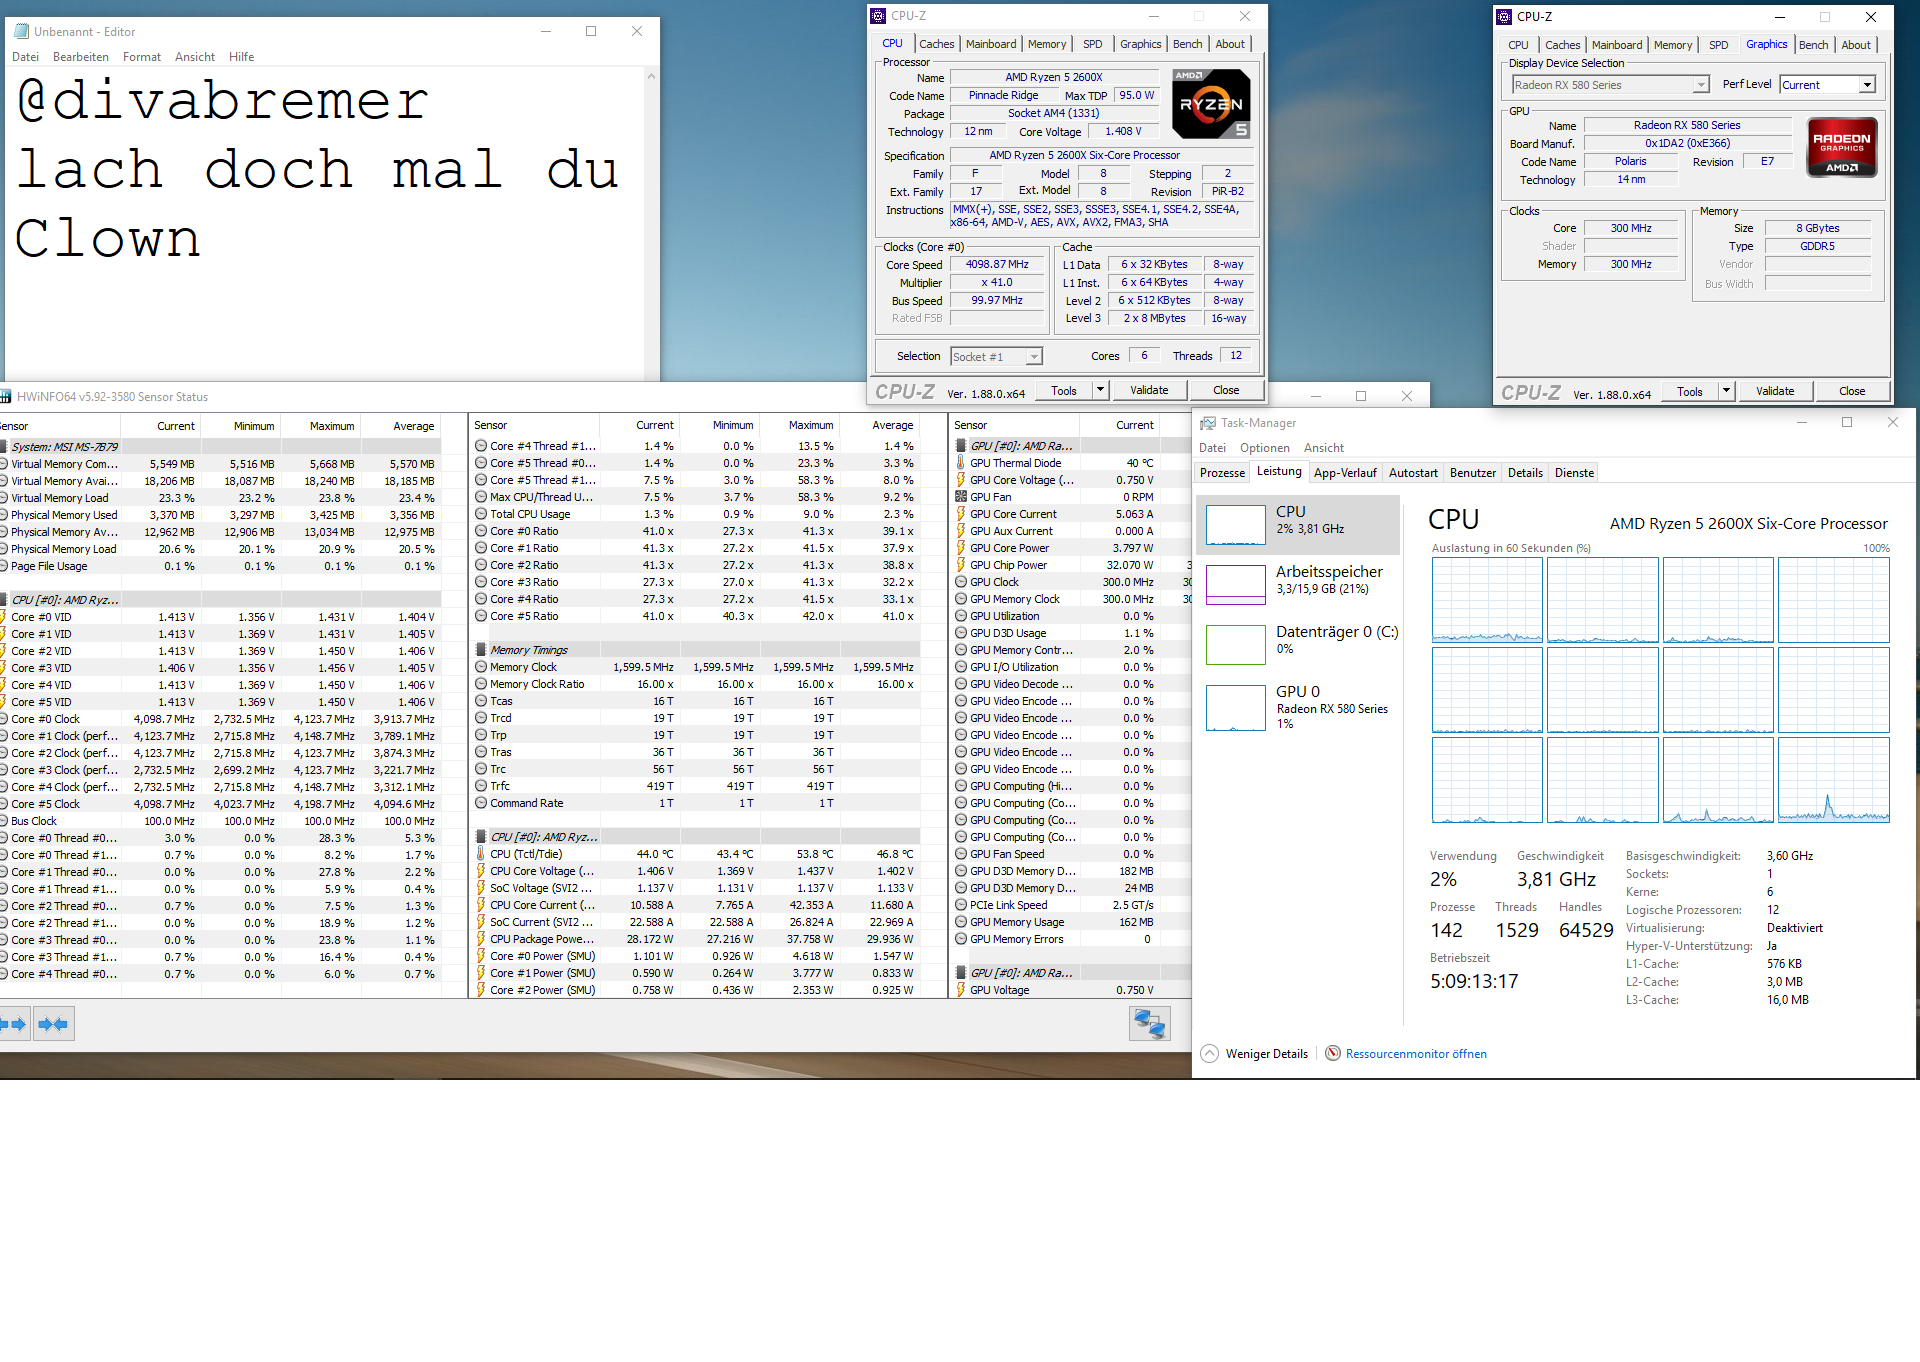1920x1362 pixels.
Task: Click the Editor scrollbar up arrow
Action: 651,76
